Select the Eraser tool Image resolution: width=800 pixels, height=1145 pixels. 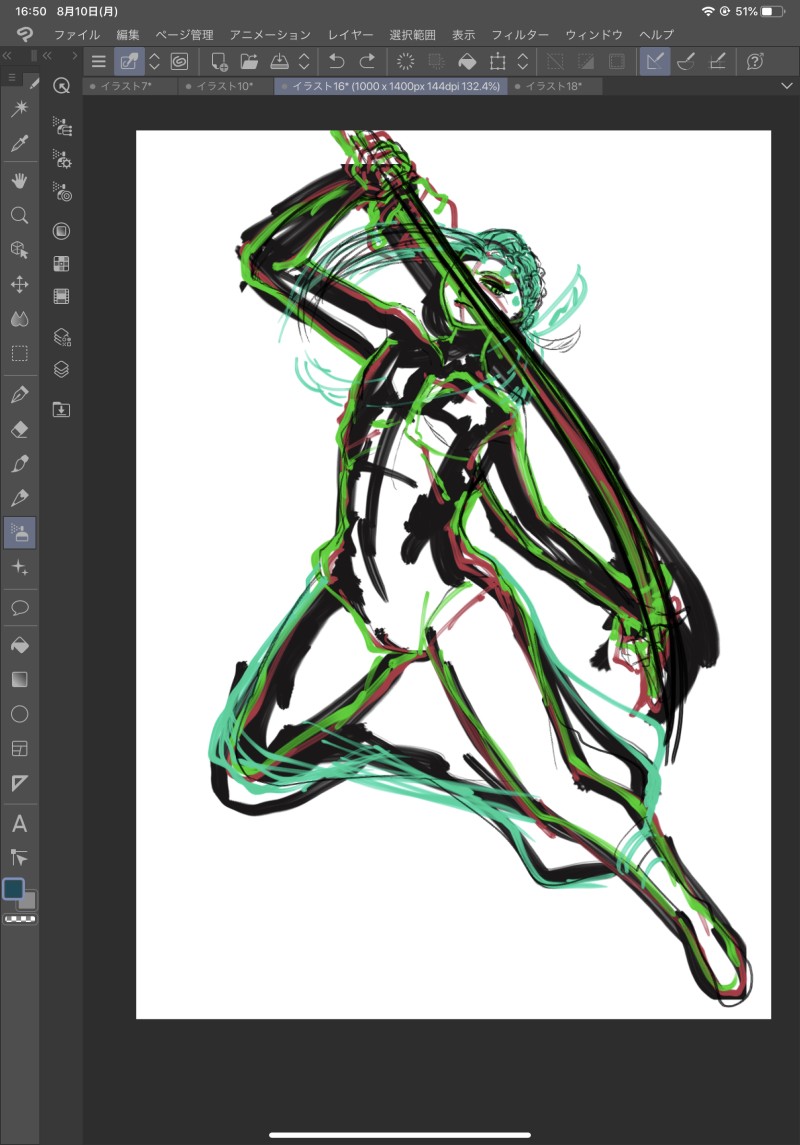(x=20, y=429)
